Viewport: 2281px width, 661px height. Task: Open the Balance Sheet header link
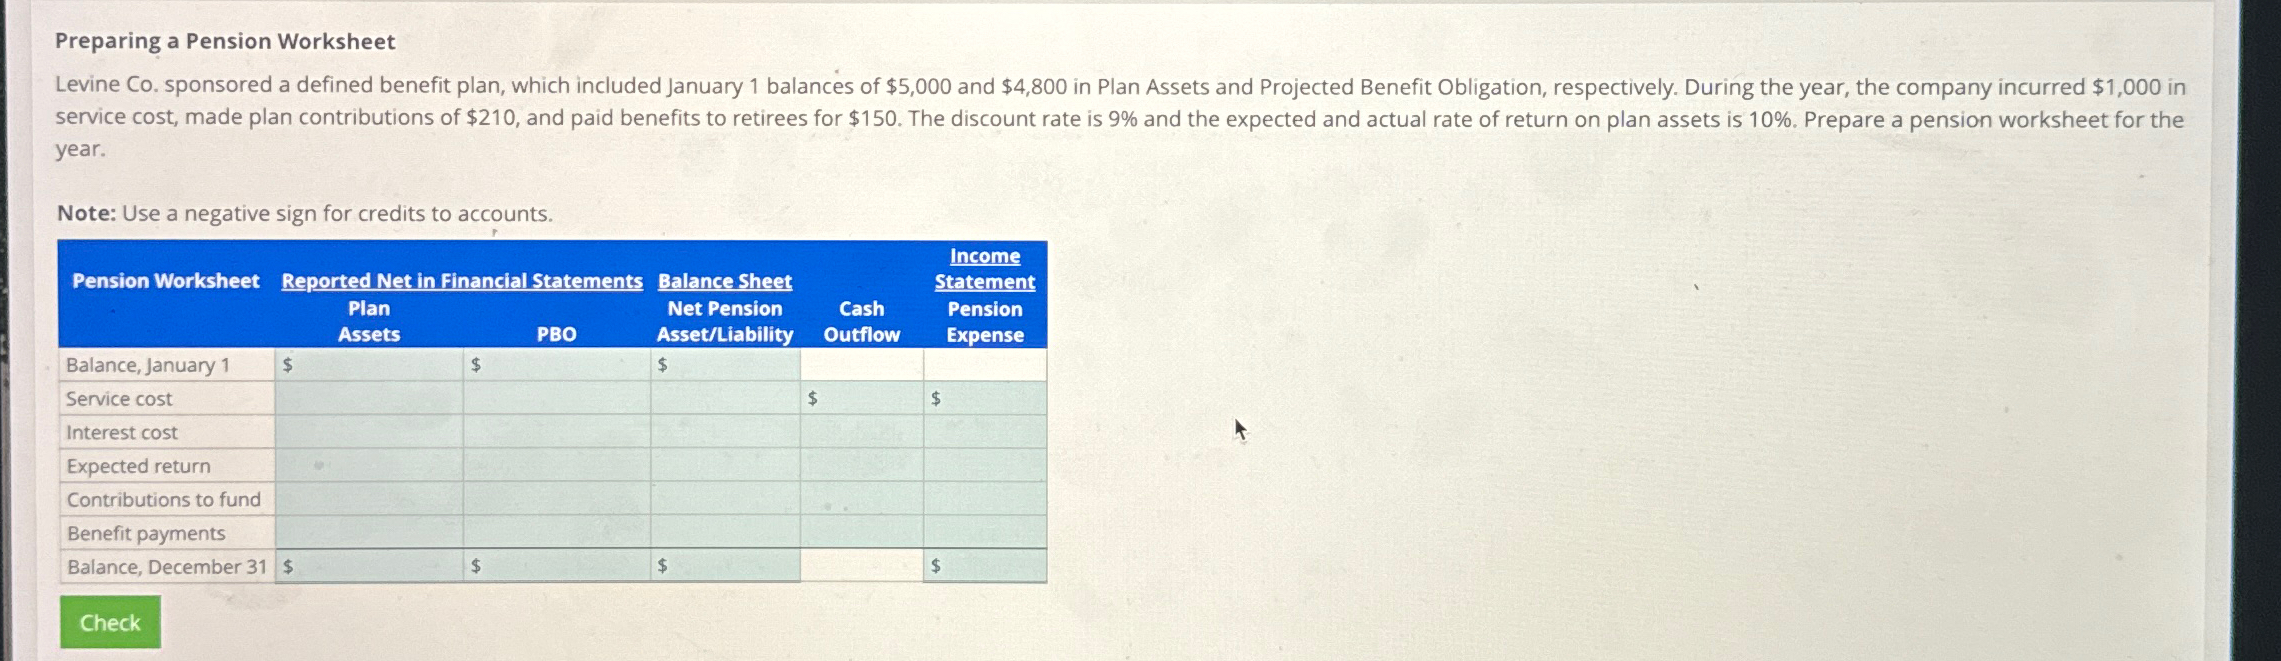(724, 281)
